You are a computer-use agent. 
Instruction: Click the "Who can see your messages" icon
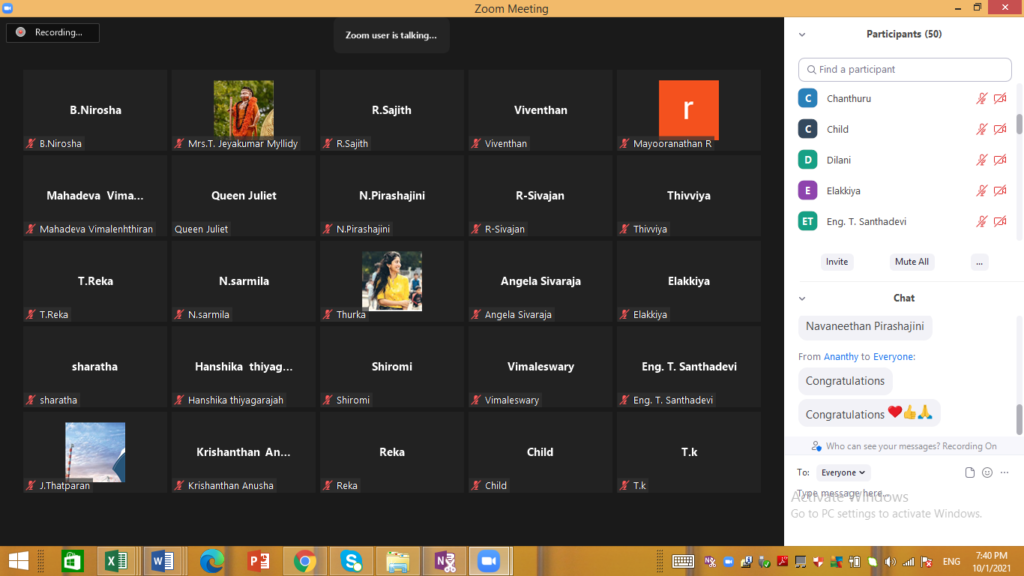(816, 446)
